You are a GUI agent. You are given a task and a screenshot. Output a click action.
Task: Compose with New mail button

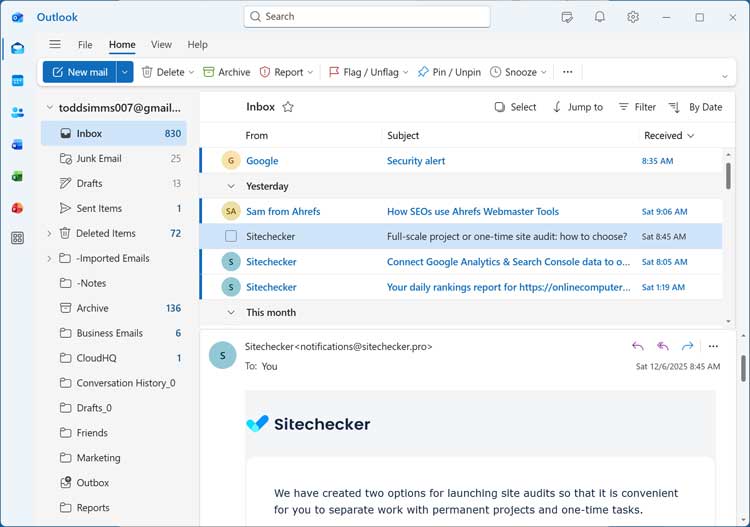[x=79, y=72]
